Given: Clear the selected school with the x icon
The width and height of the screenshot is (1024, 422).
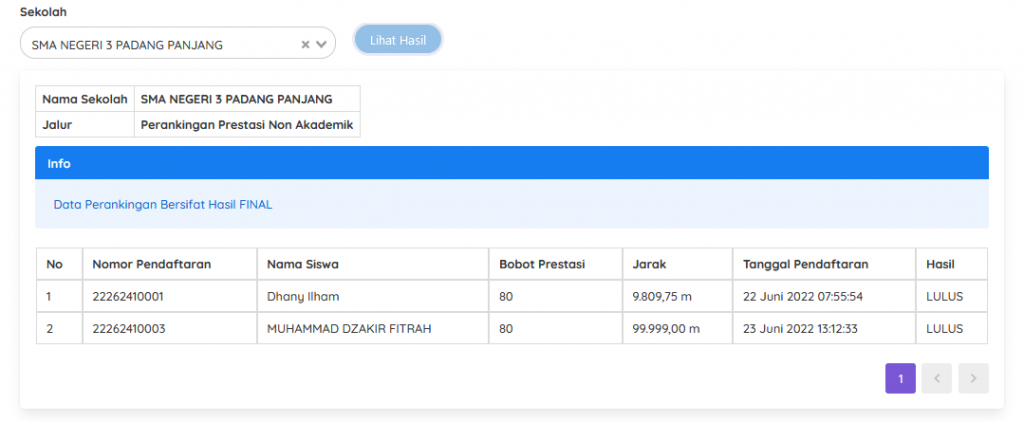Looking at the screenshot, I should pos(305,44).
